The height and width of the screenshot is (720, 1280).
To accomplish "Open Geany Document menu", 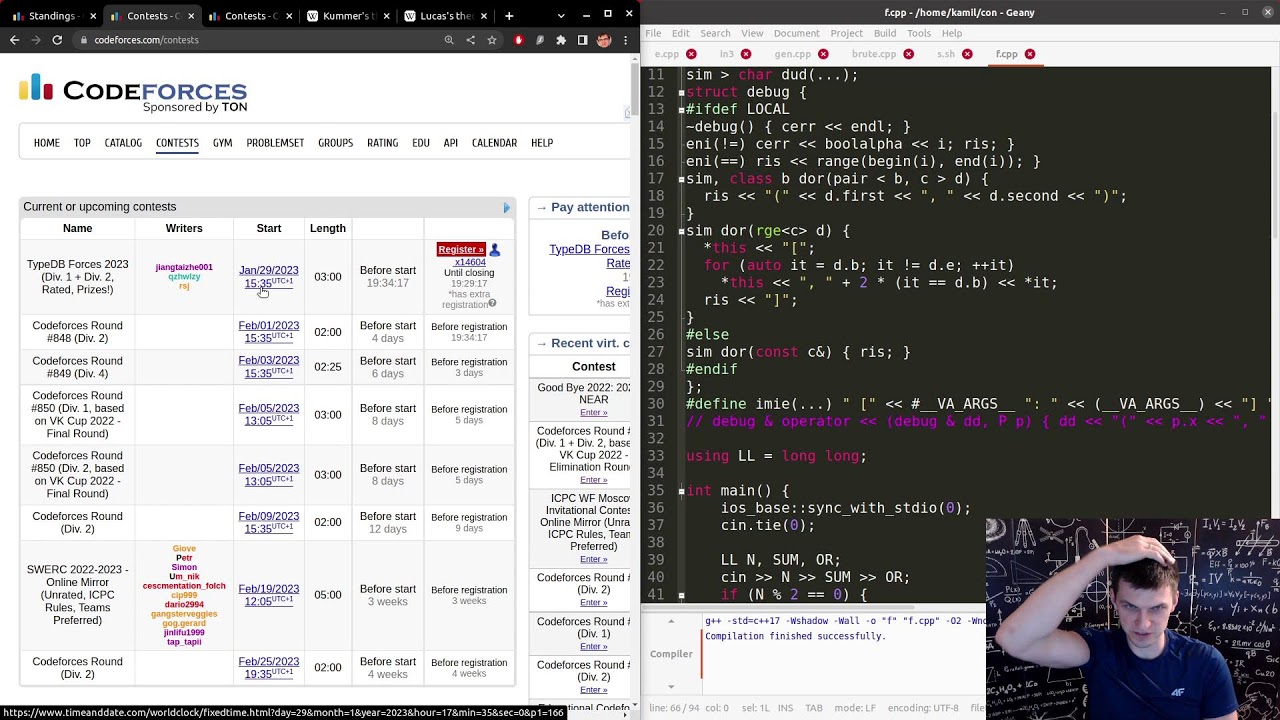I will pos(796,33).
